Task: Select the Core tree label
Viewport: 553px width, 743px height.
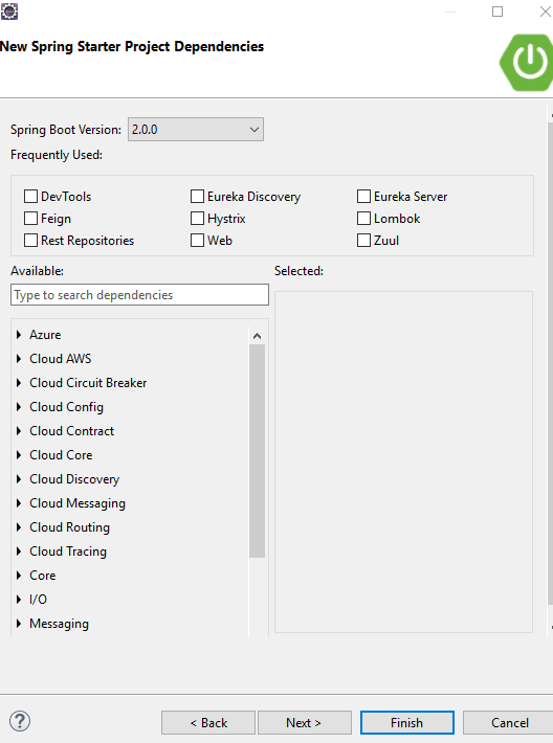Action: 43,575
